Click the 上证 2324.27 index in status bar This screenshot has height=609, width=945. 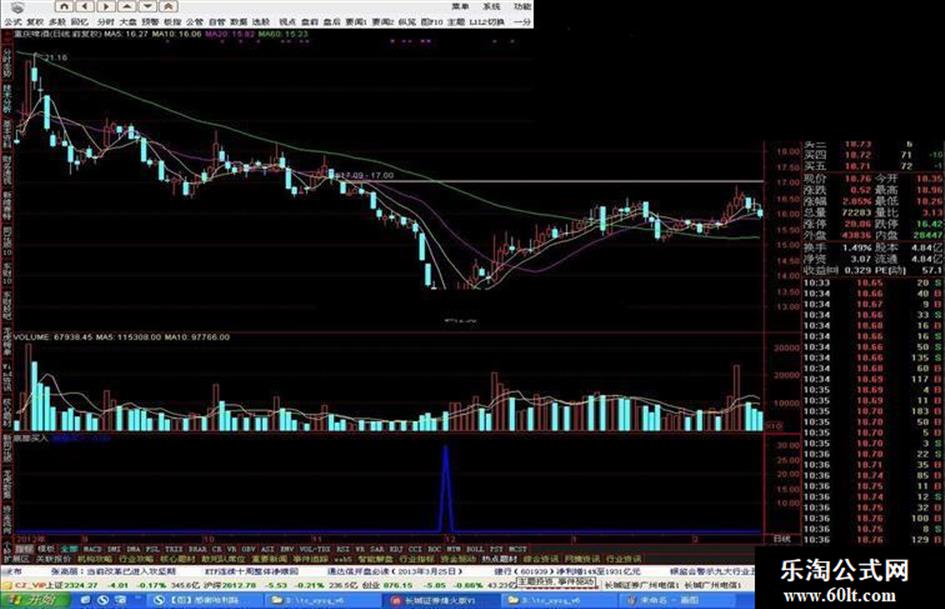72,585
